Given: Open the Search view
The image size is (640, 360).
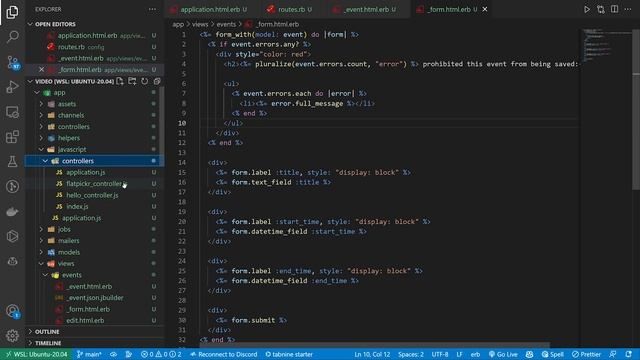Looking at the screenshot, I should [12, 37].
